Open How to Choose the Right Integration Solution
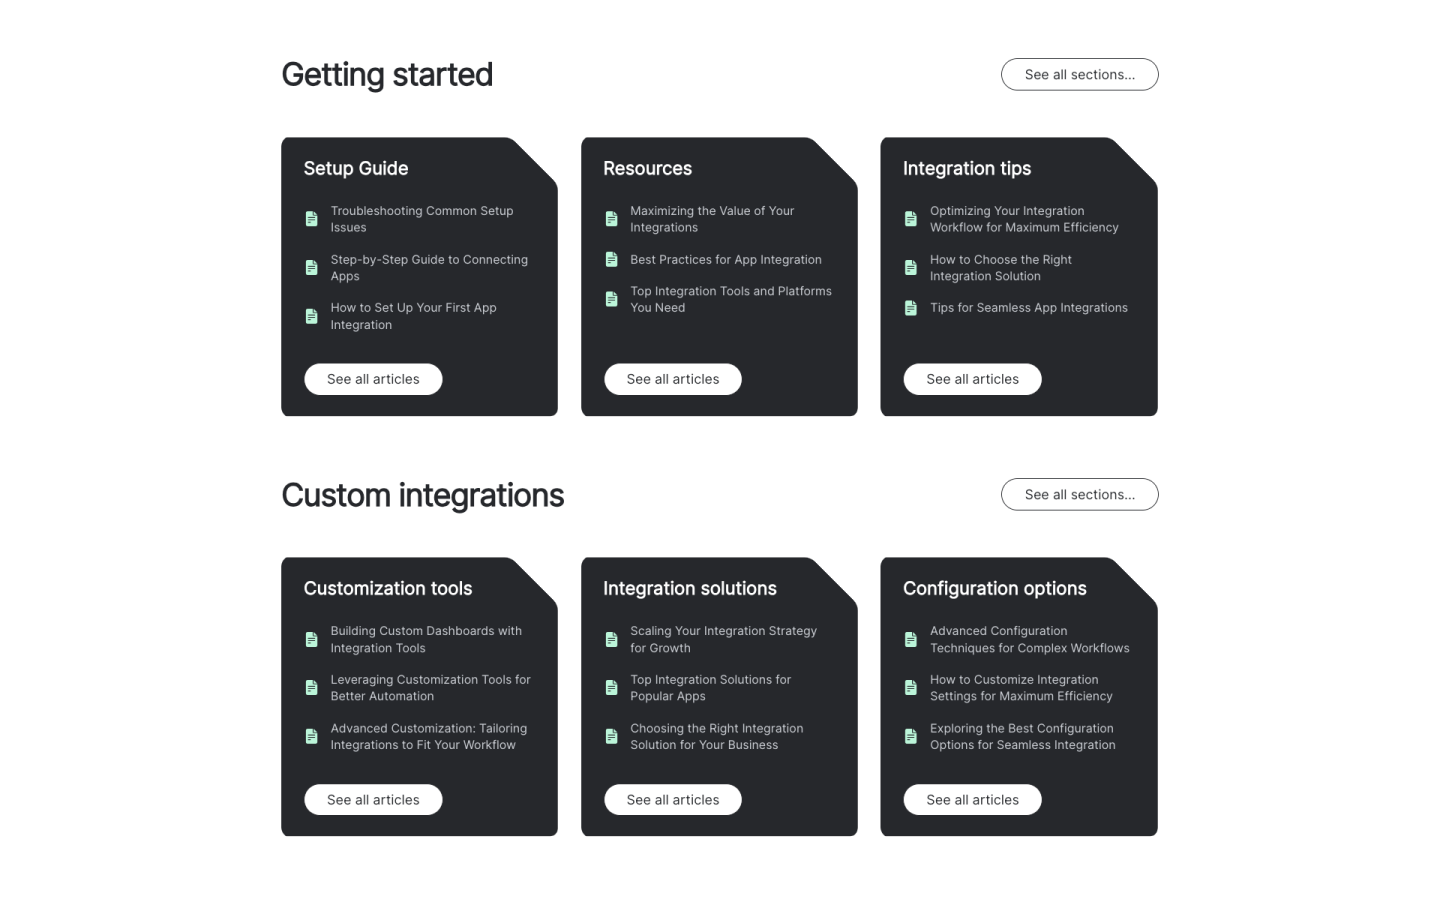The image size is (1440, 900). (1000, 268)
